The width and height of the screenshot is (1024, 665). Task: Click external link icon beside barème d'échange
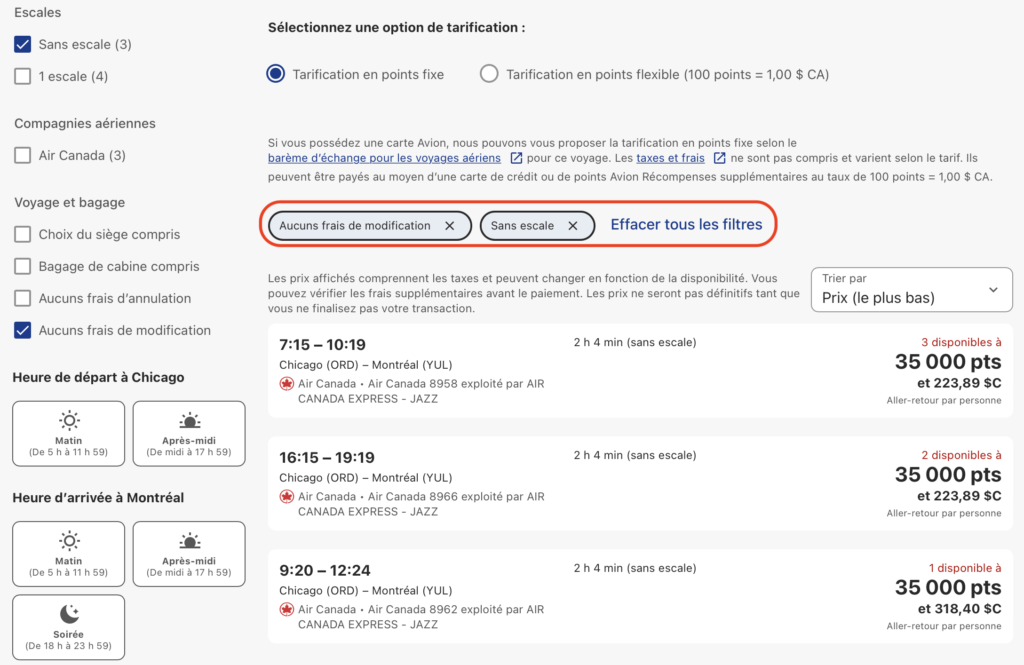516,158
